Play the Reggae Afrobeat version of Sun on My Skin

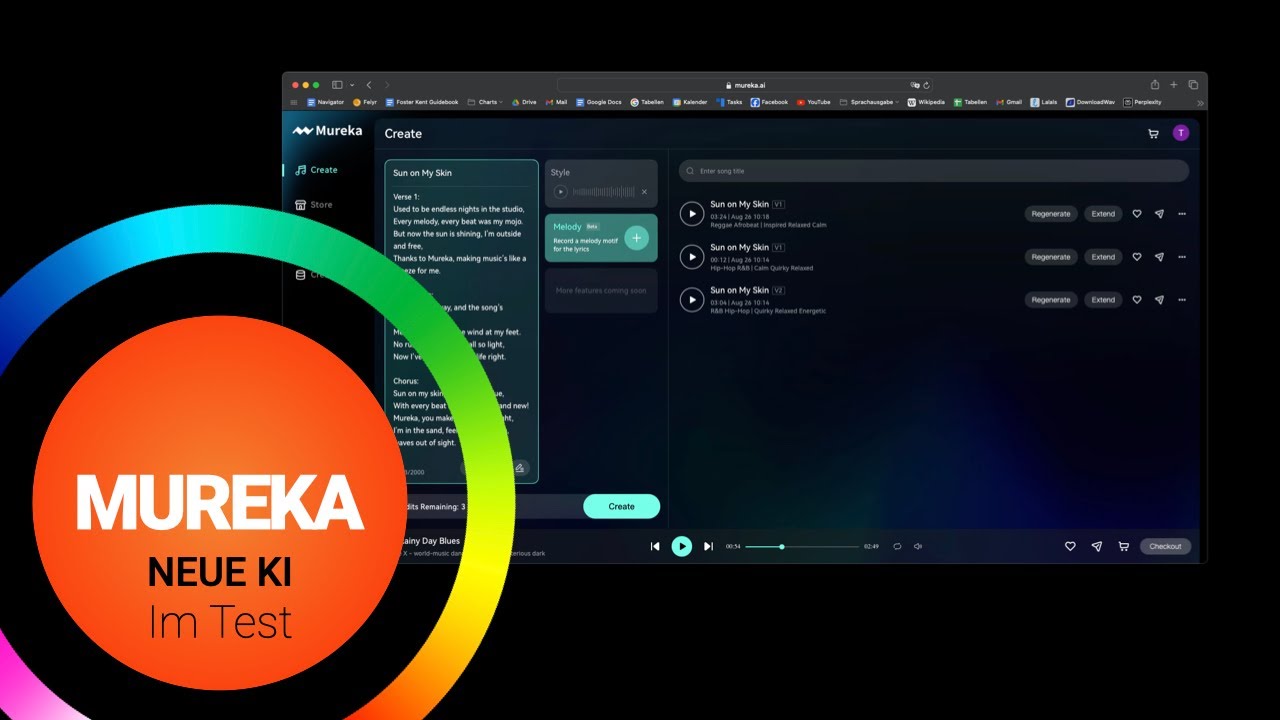pos(692,214)
